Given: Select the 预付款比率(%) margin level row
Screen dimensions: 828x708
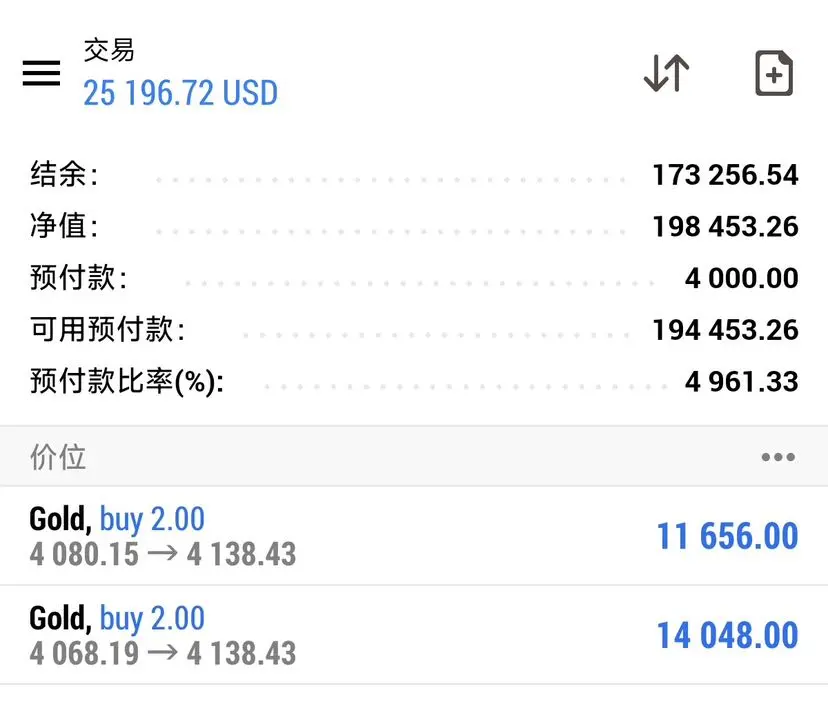Looking at the screenshot, I should pos(414,381).
